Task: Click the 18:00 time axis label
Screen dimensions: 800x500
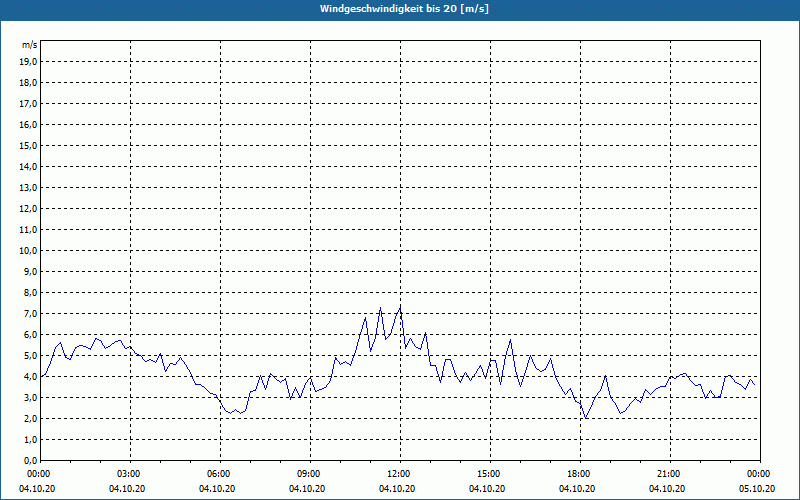Action: pyautogui.click(x=578, y=473)
